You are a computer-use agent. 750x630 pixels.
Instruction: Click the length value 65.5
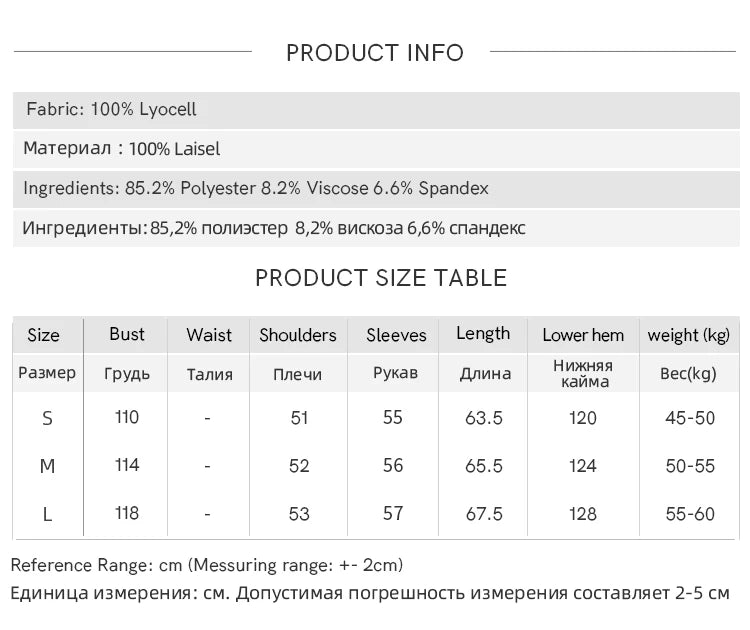tap(484, 466)
